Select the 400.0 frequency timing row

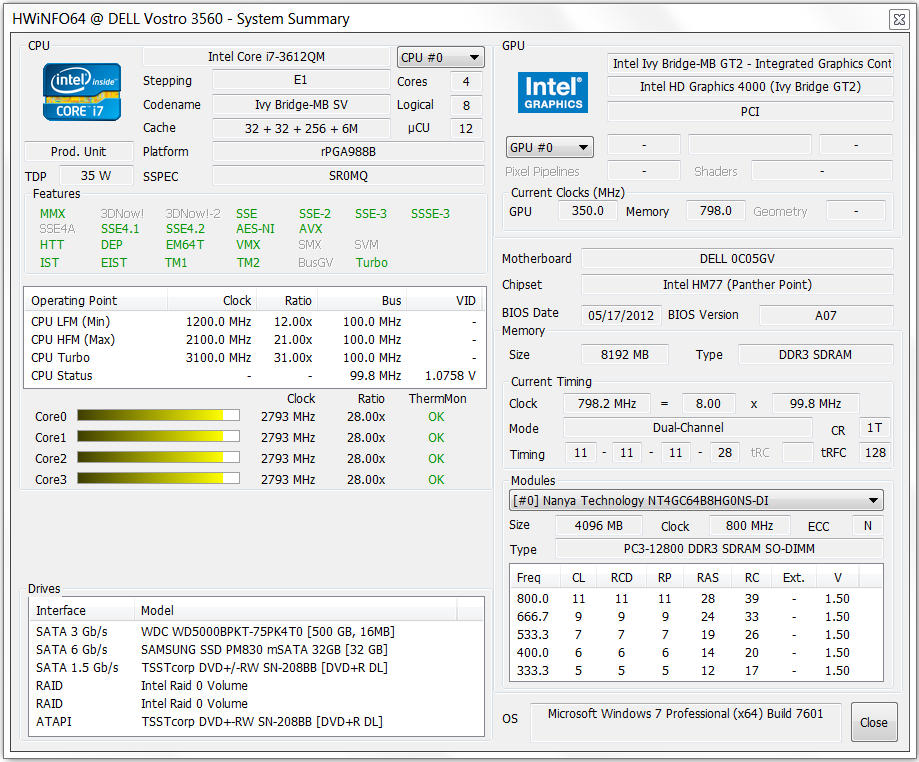point(696,652)
